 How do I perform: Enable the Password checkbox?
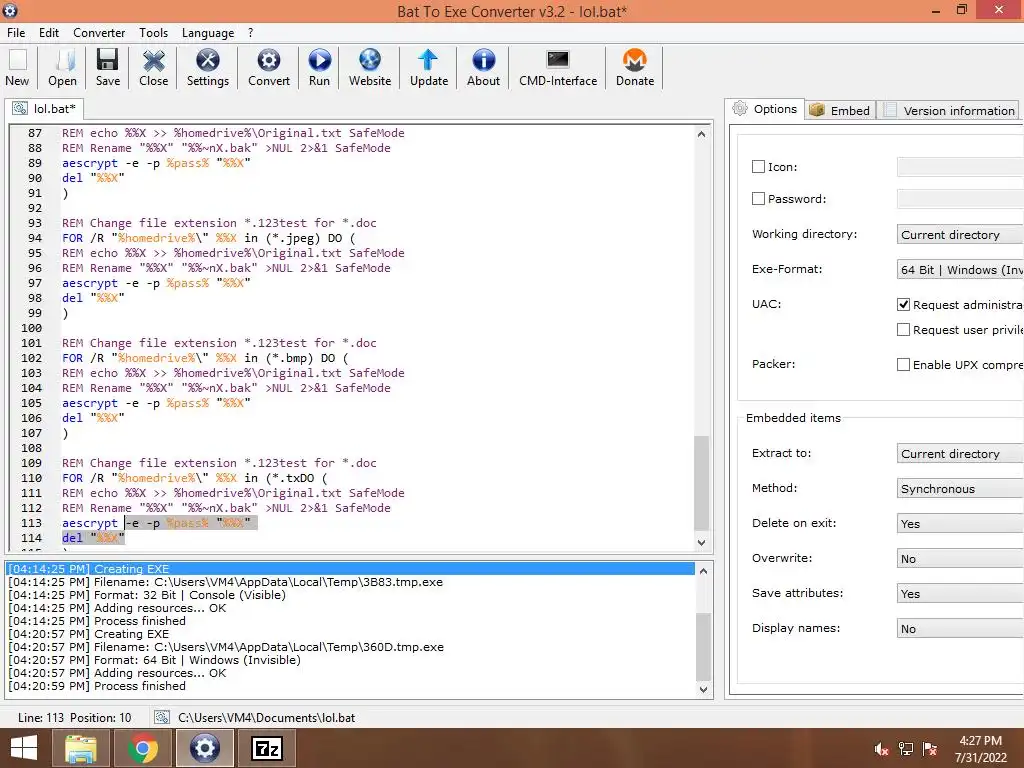click(758, 199)
